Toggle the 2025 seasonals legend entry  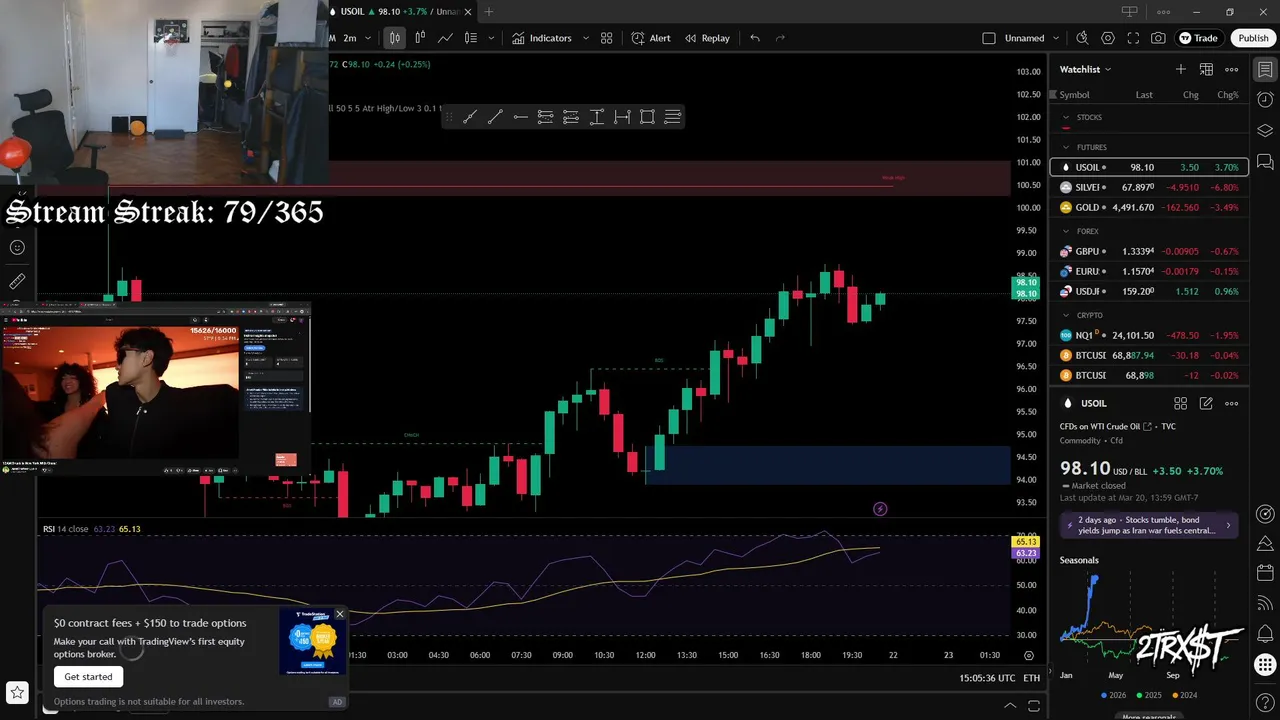tap(1151, 695)
